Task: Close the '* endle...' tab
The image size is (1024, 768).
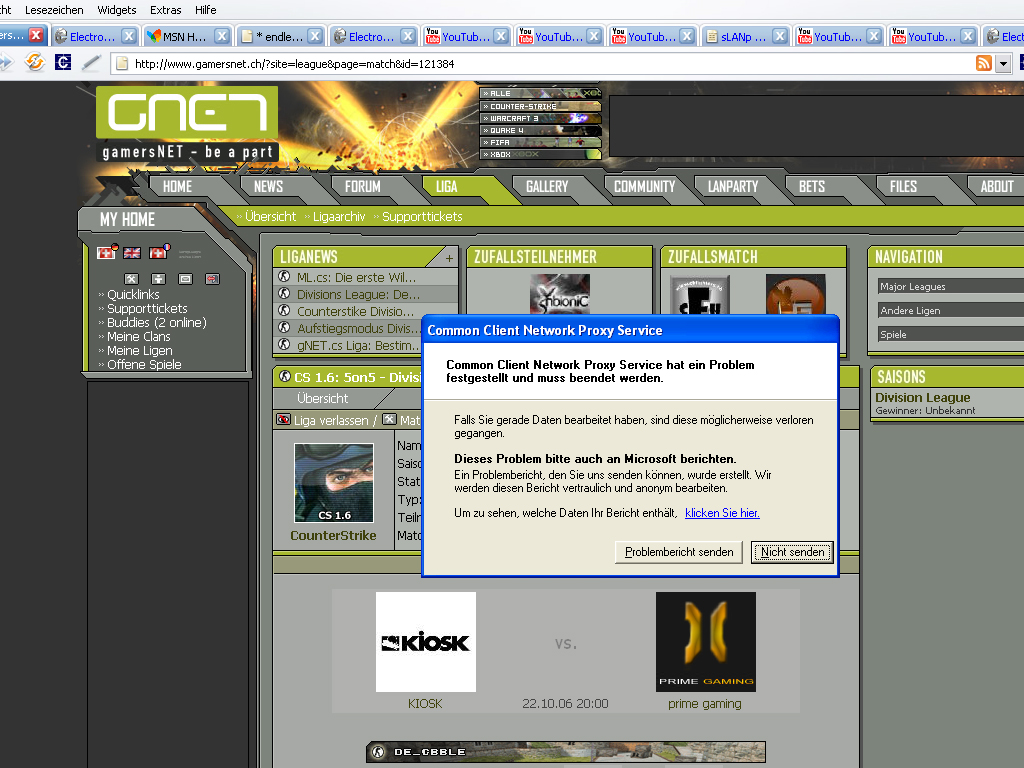Action: (315, 36)
